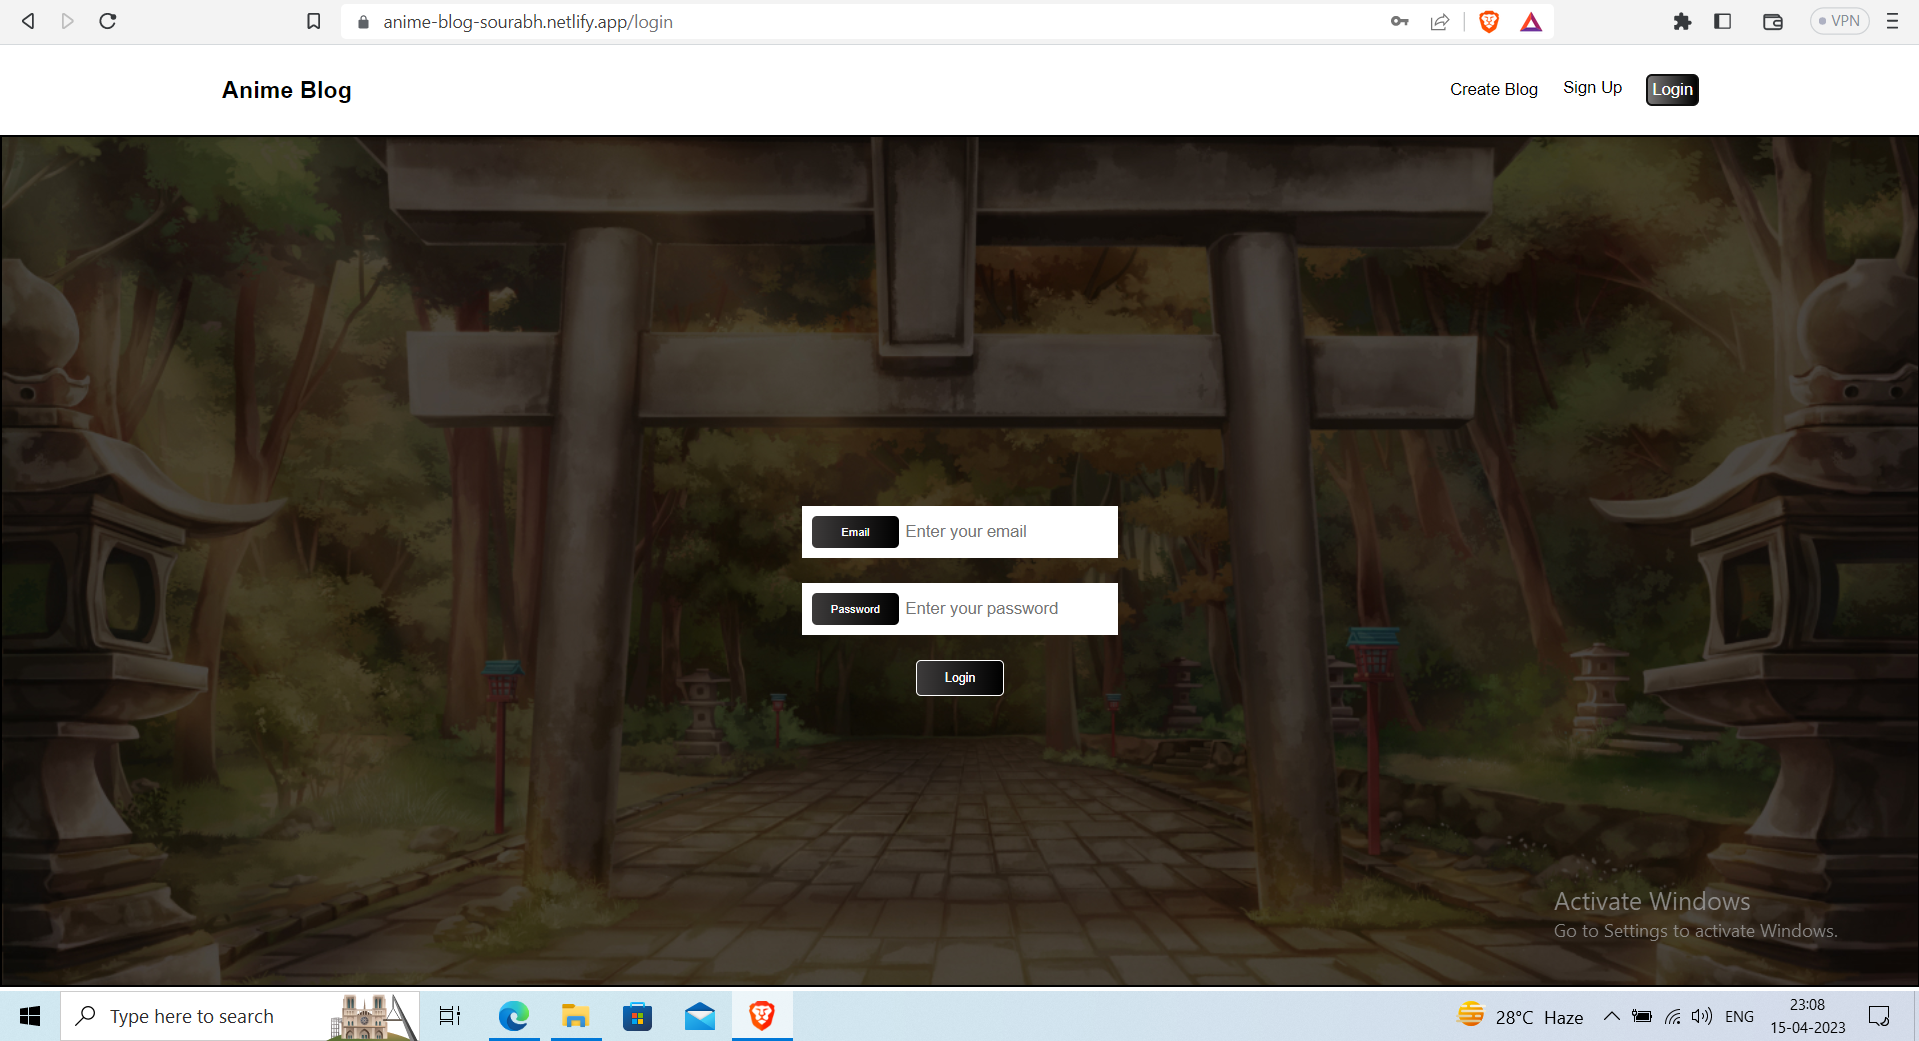Viewport: 1919px width, 1041px height.
Task: Go back with the browser back arrow
Action: coord(28,21)
